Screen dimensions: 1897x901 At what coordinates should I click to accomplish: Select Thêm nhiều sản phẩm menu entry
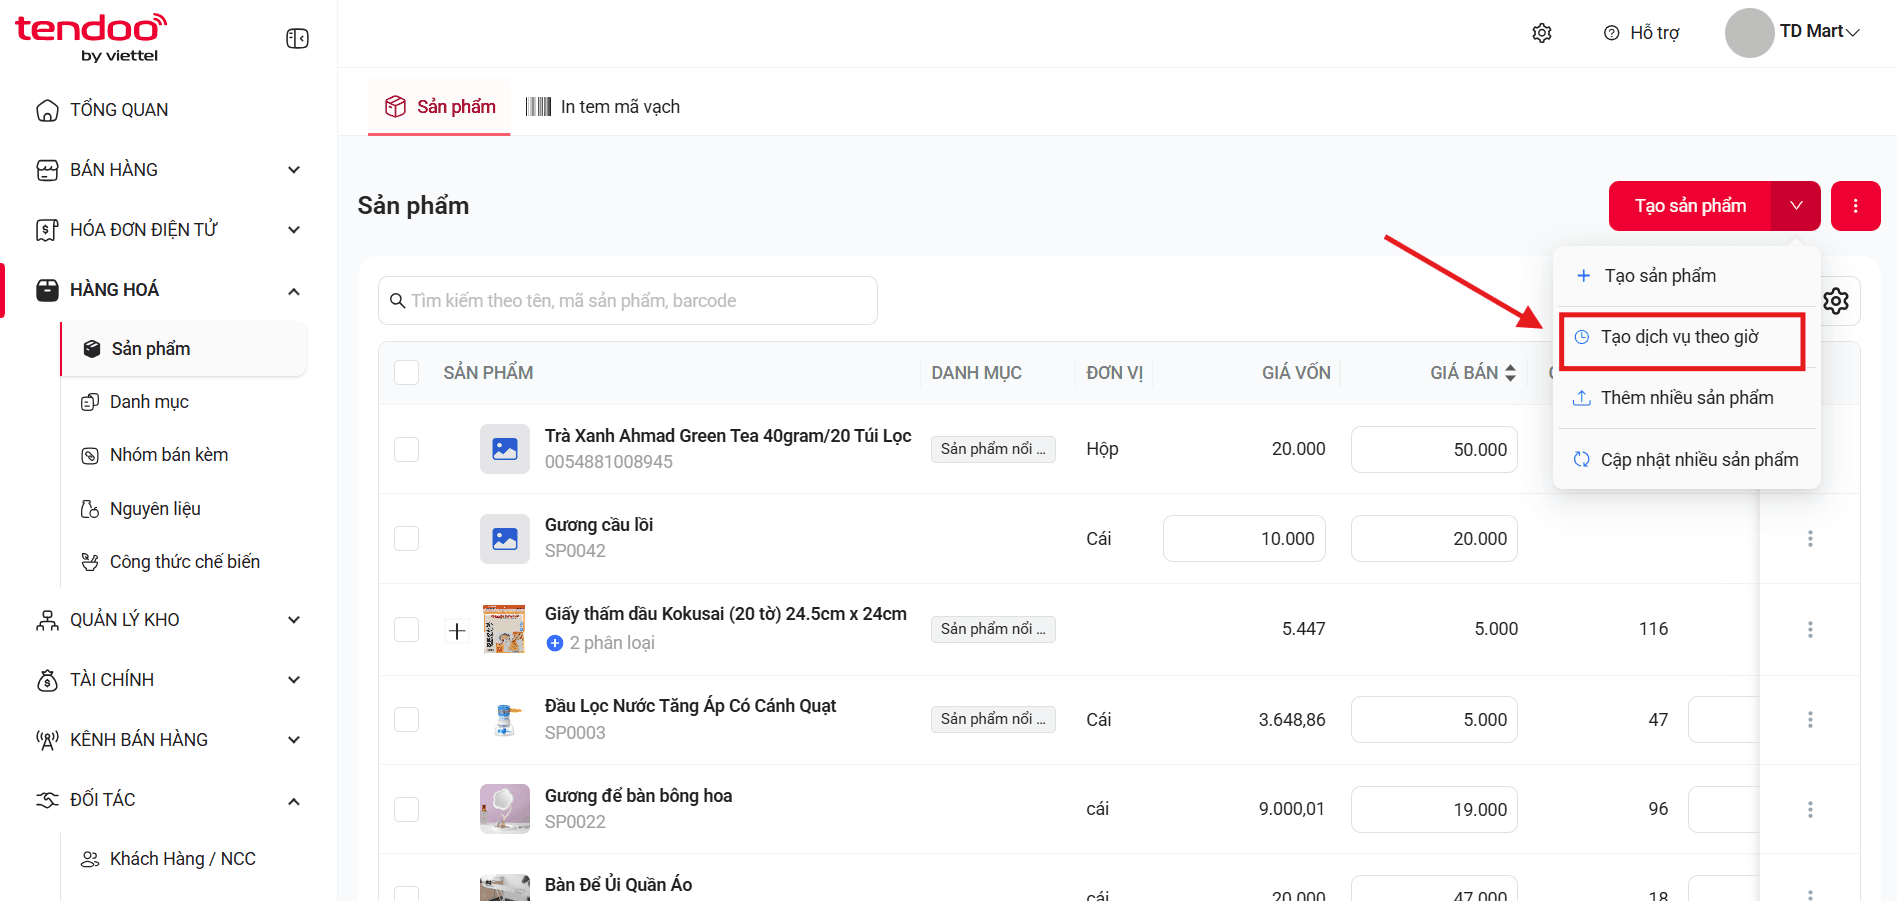(1687, 398)
